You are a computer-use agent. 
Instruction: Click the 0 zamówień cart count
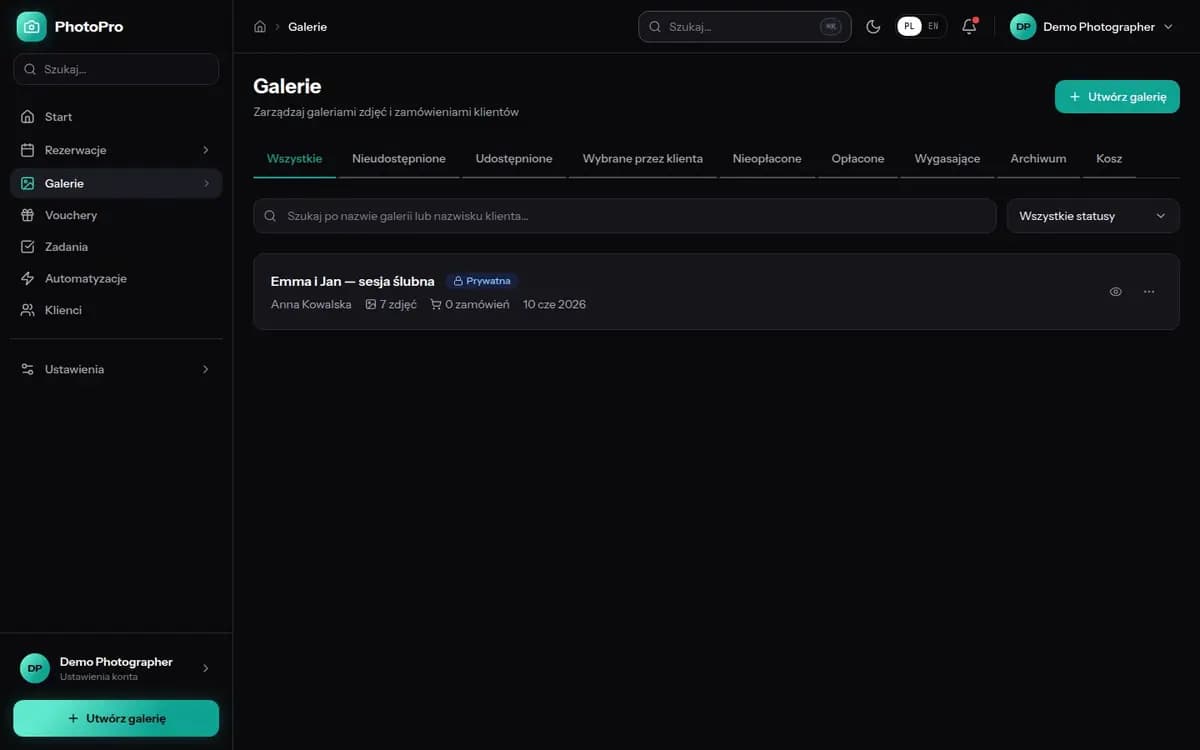tap(470, 304)
